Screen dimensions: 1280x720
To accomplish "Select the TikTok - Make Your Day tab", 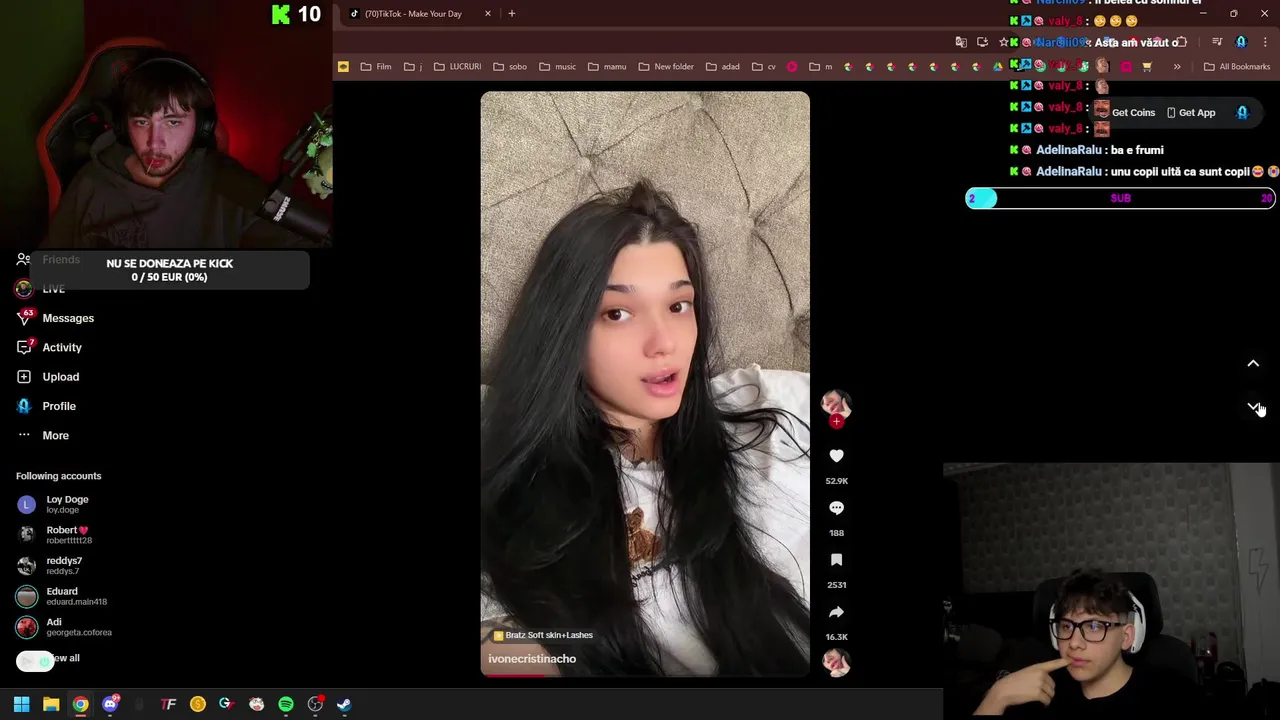I will point(412,14).
